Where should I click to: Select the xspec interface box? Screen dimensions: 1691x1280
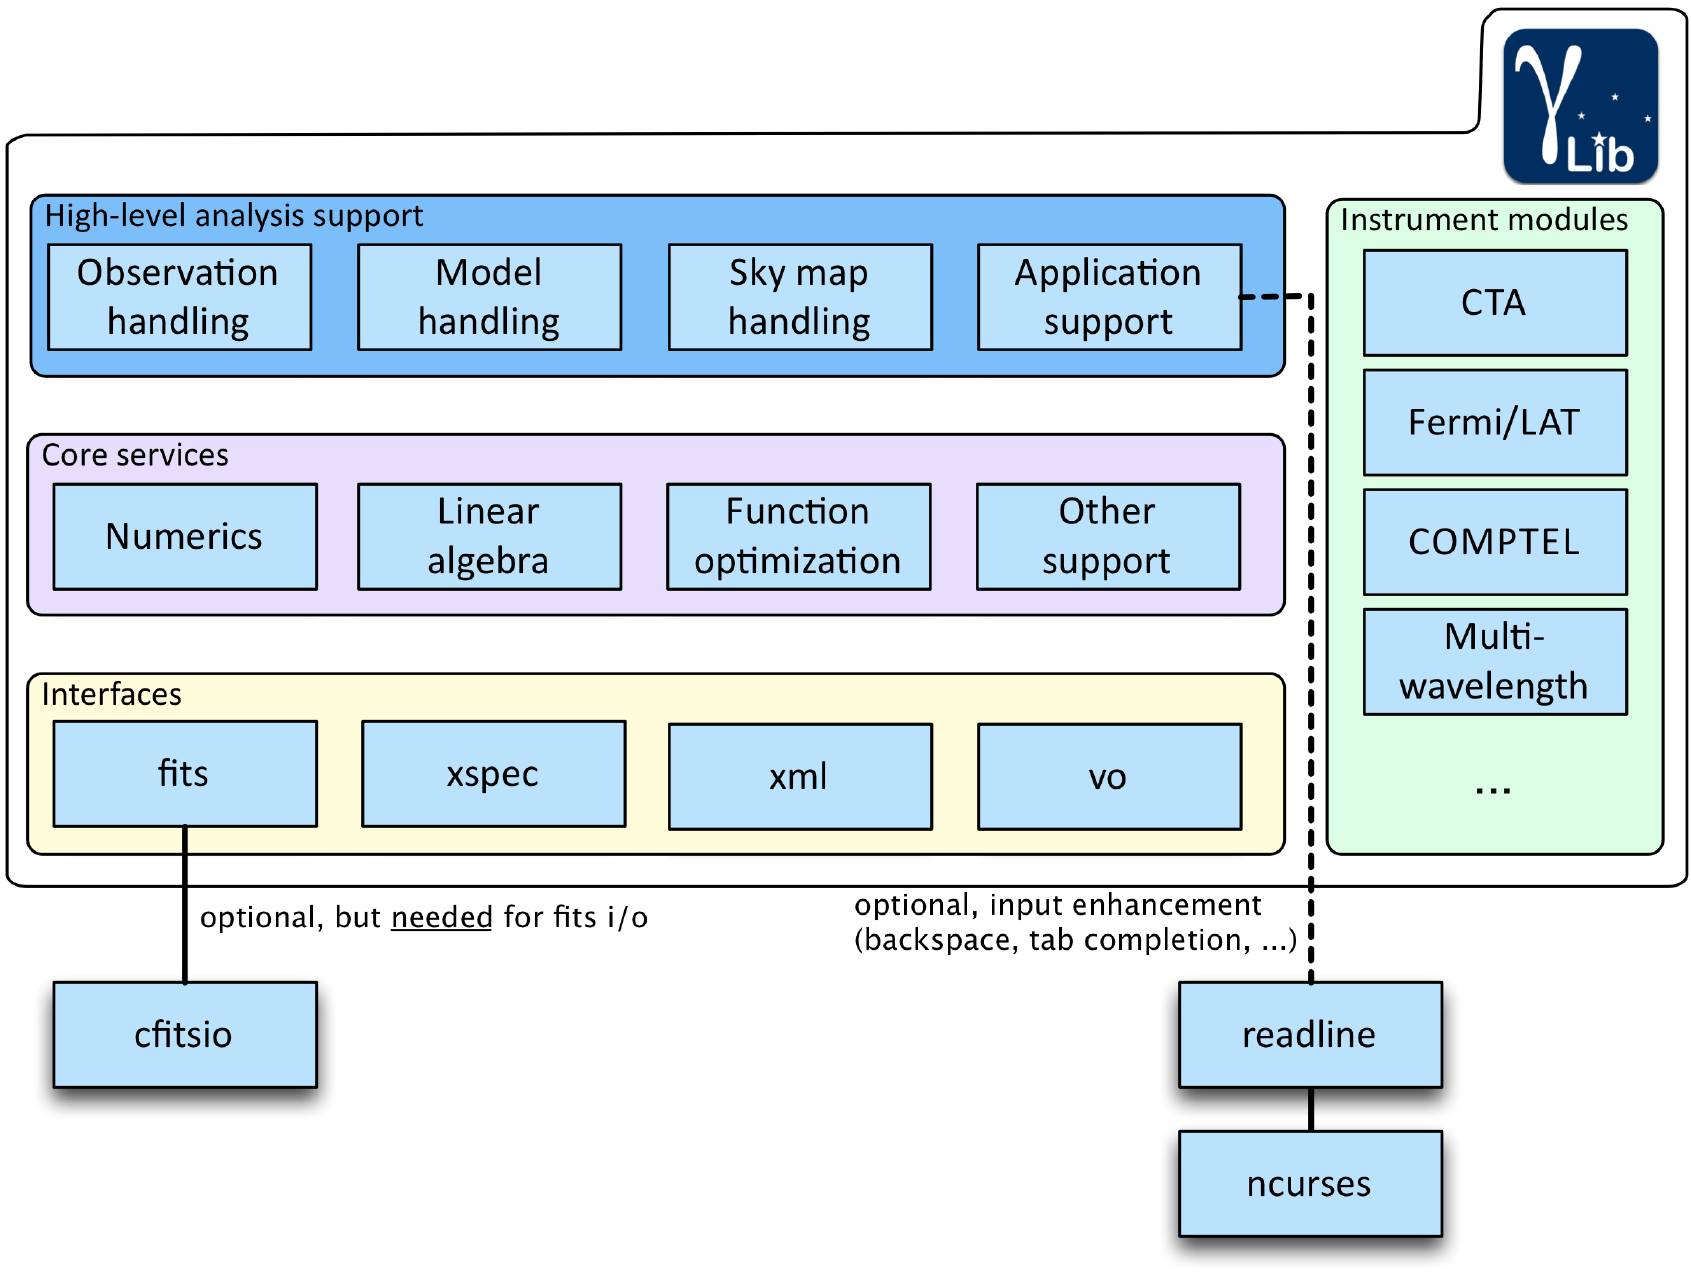tap(493, 774)
